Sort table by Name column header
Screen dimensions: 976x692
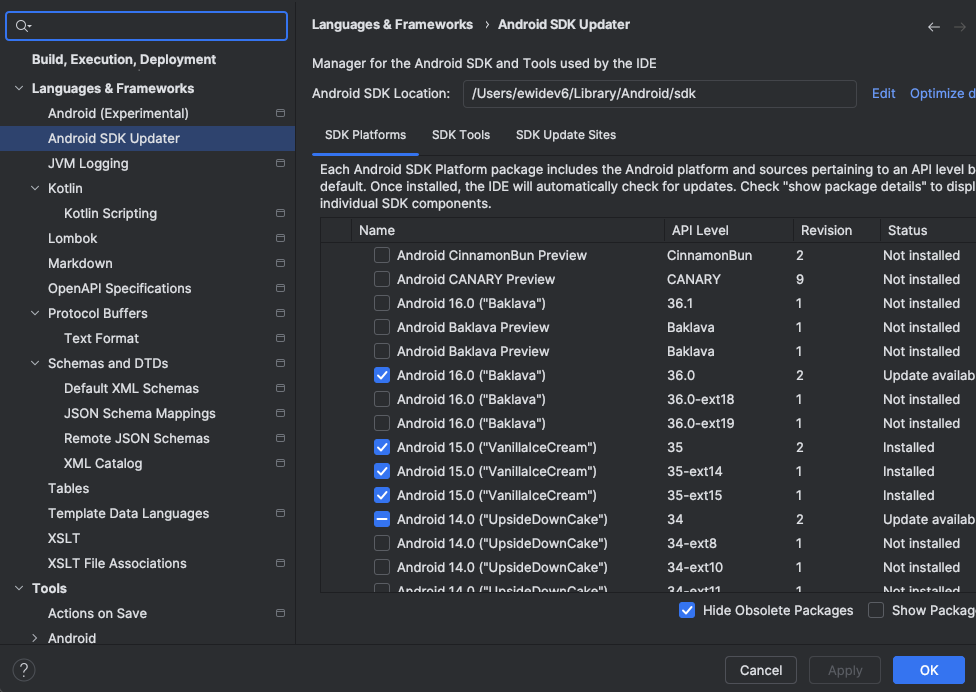click(508, 230)
